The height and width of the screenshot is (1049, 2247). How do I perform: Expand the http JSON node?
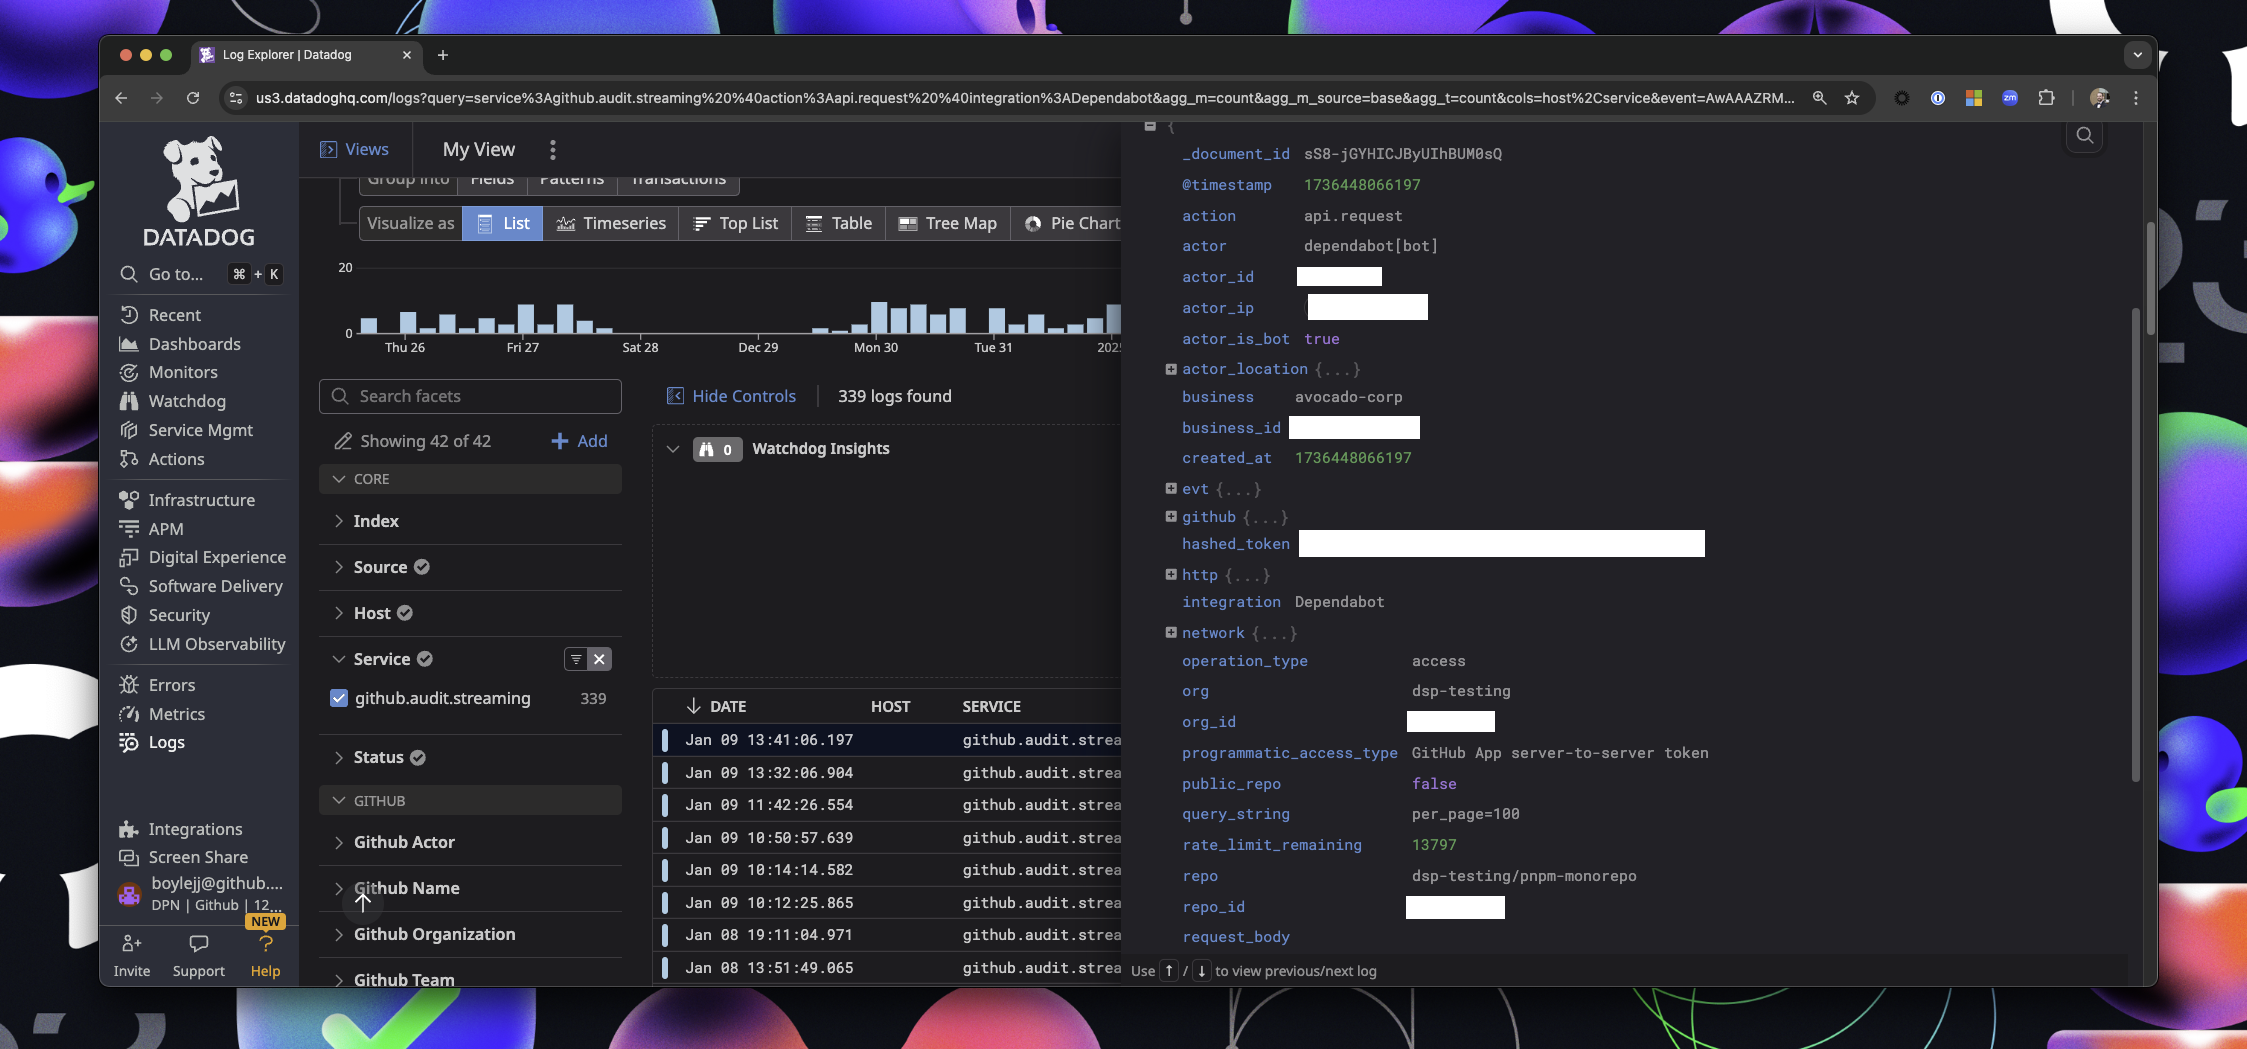[1171, 574]
